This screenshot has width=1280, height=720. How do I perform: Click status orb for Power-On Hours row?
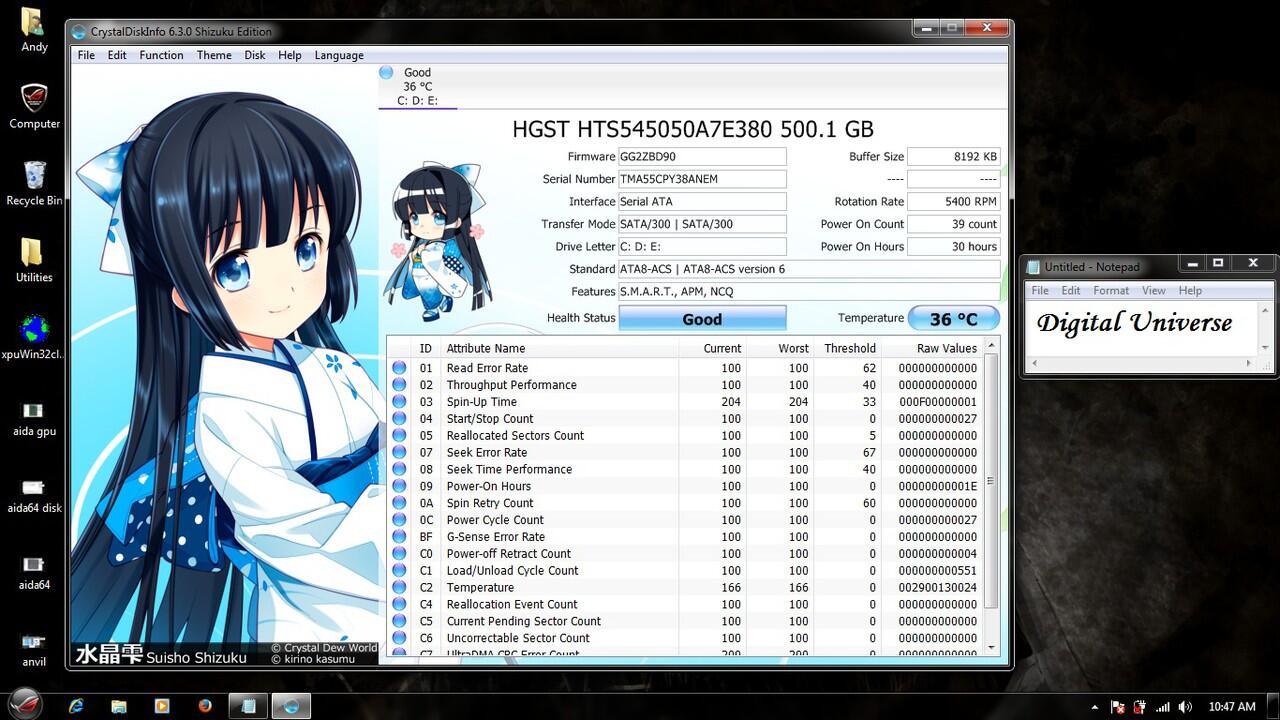pyautogui.click(x=399, y=486)
